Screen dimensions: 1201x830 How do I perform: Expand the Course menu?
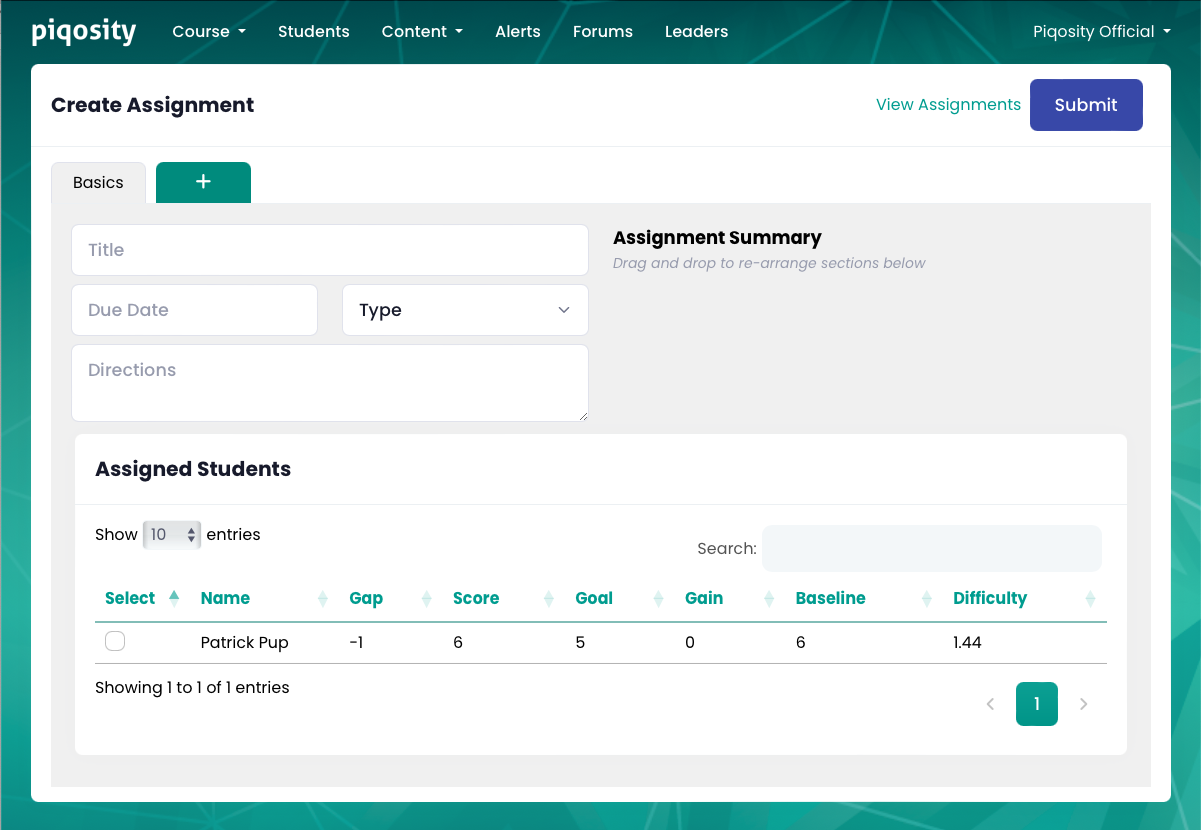(208, 32)
